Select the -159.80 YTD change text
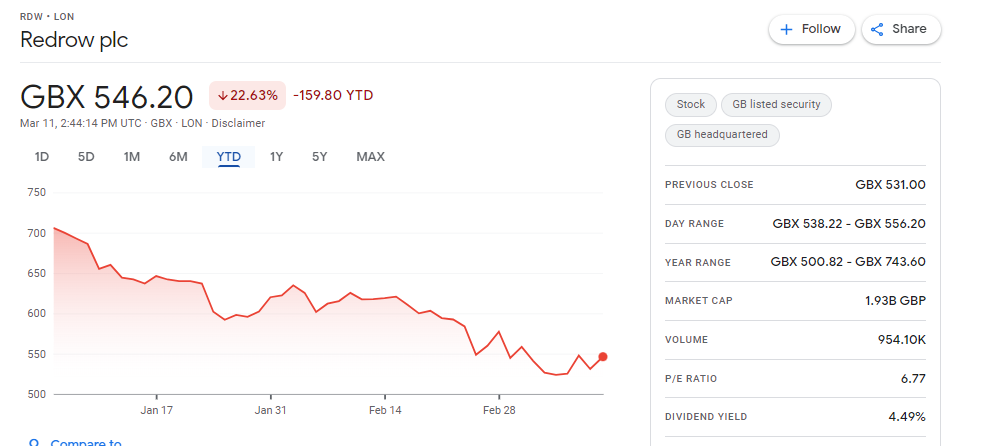 coord(333,96)
